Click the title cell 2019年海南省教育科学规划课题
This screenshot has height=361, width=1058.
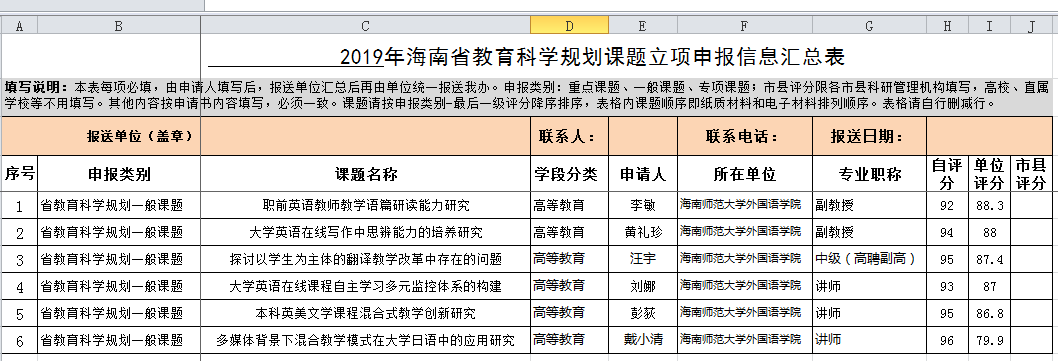coord(593,55)
